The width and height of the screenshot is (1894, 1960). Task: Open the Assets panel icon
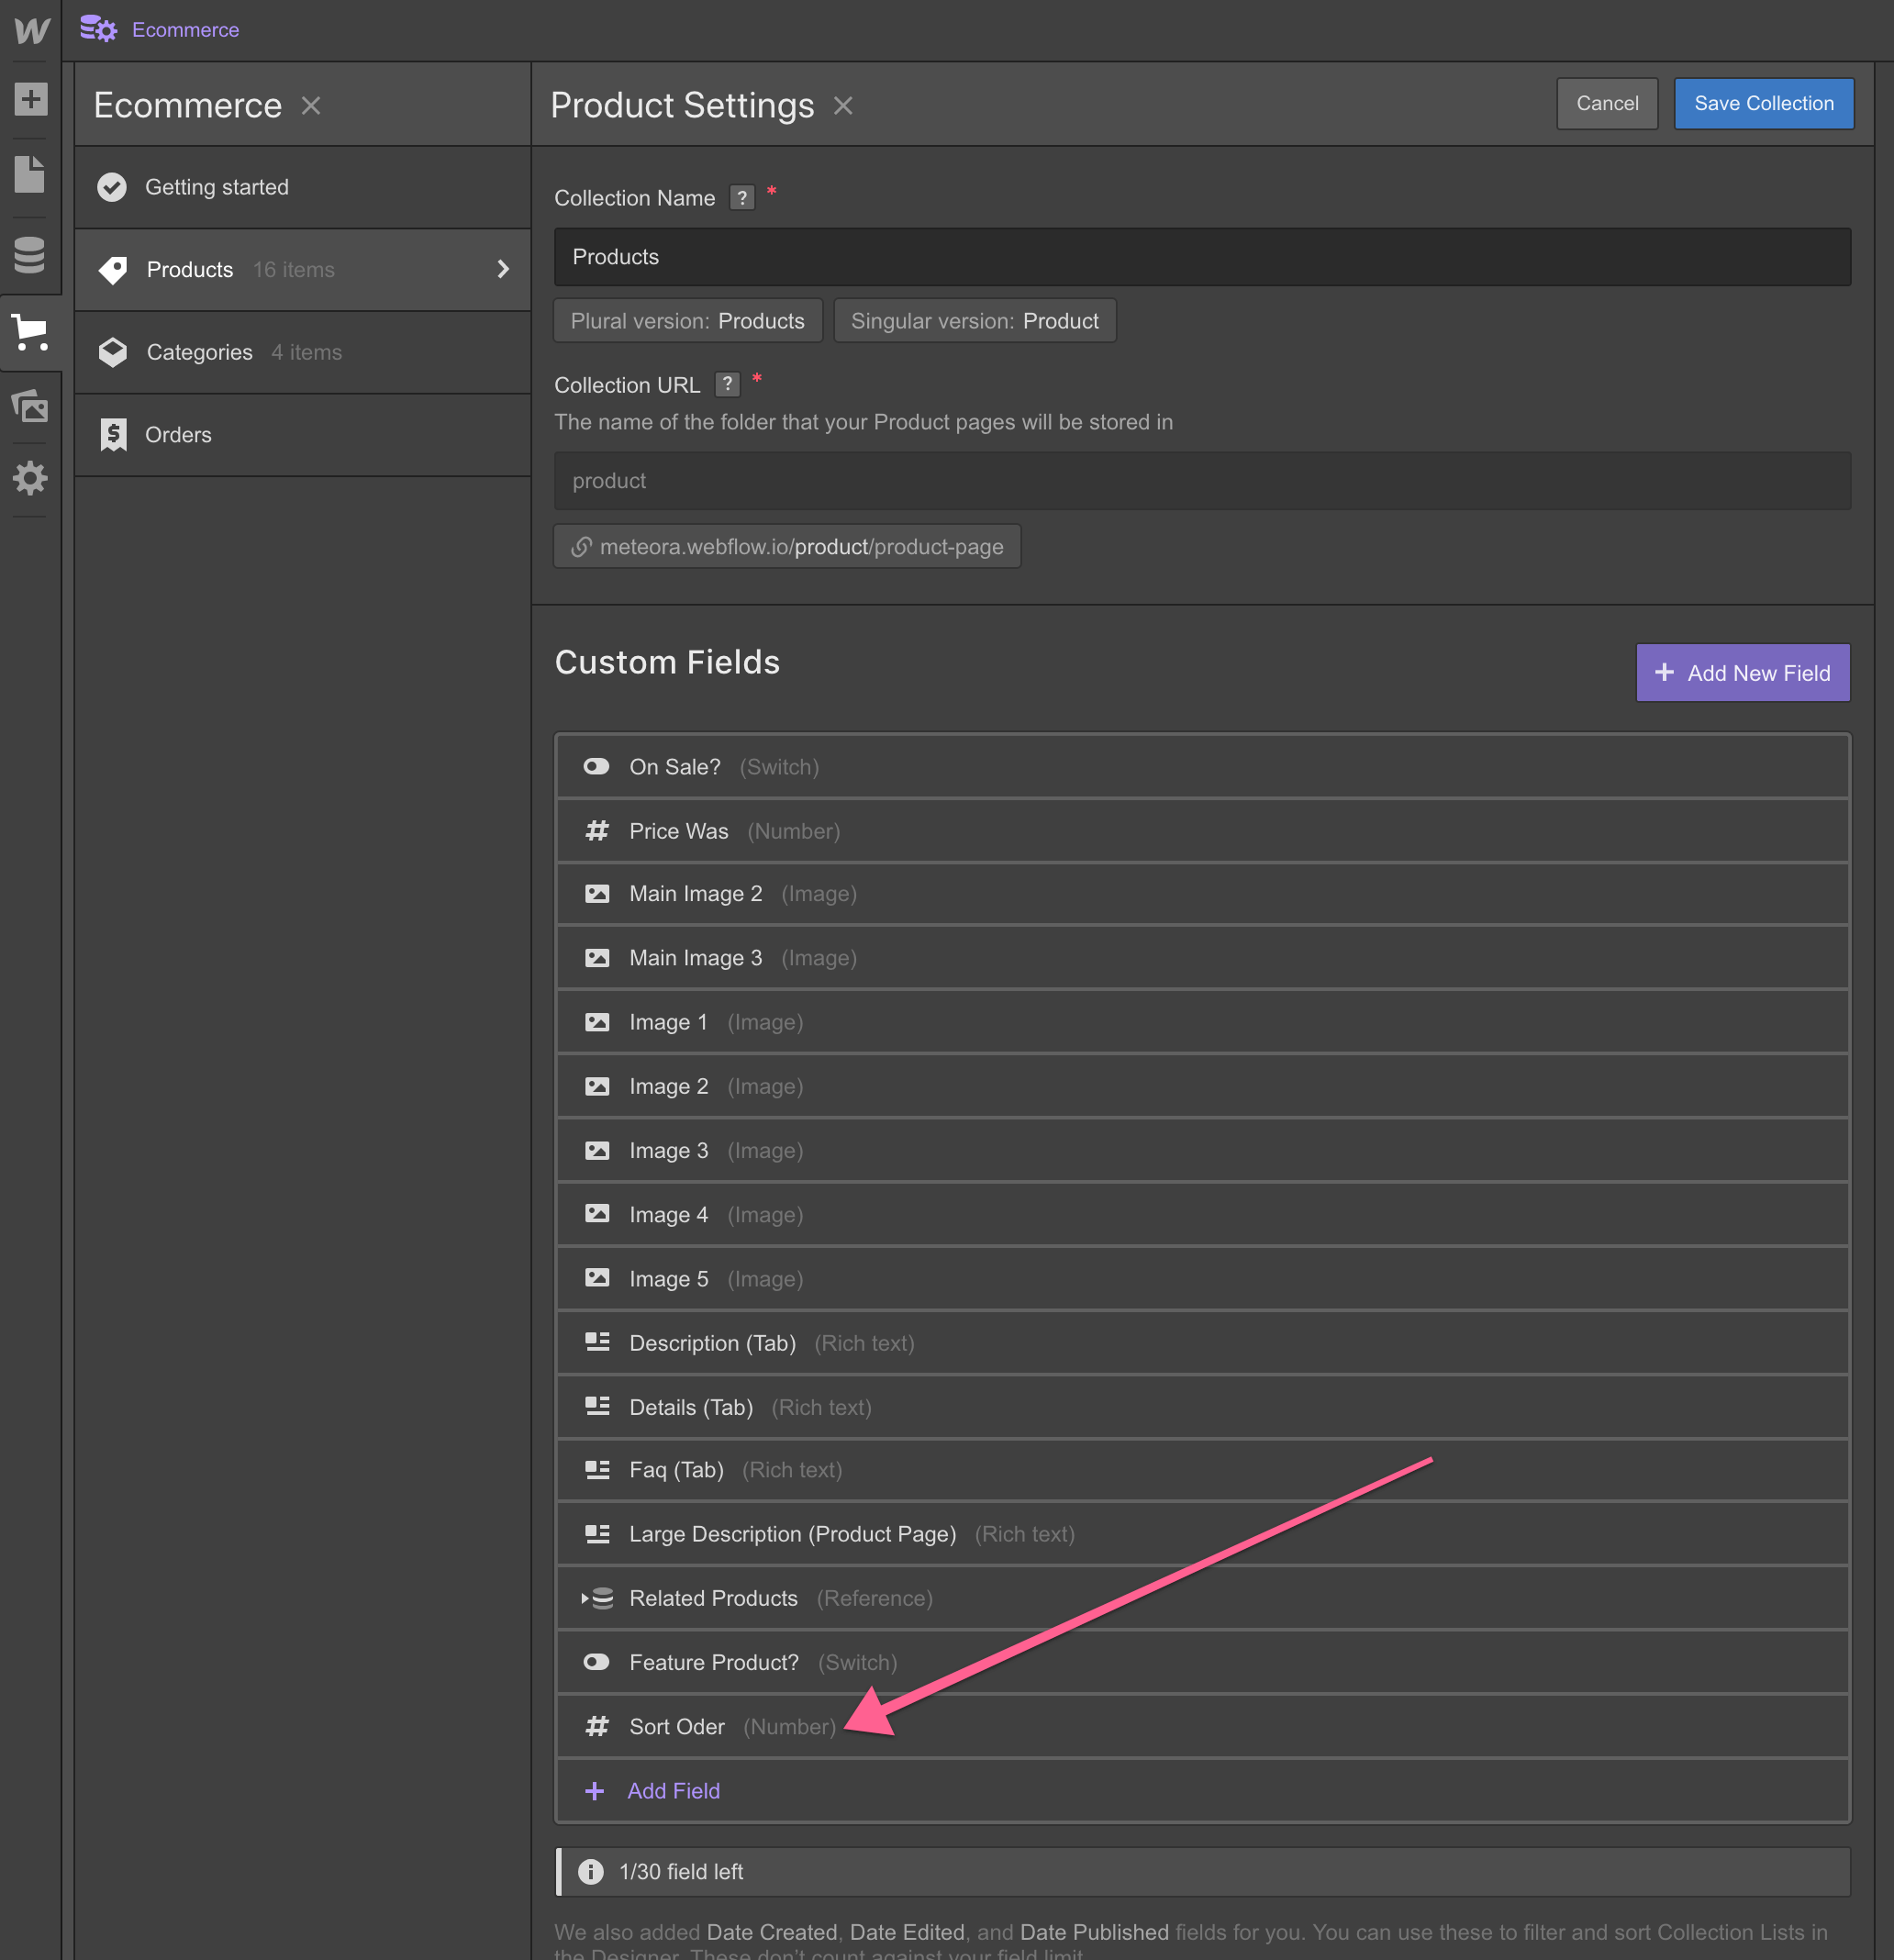click(x=30, y=405)
